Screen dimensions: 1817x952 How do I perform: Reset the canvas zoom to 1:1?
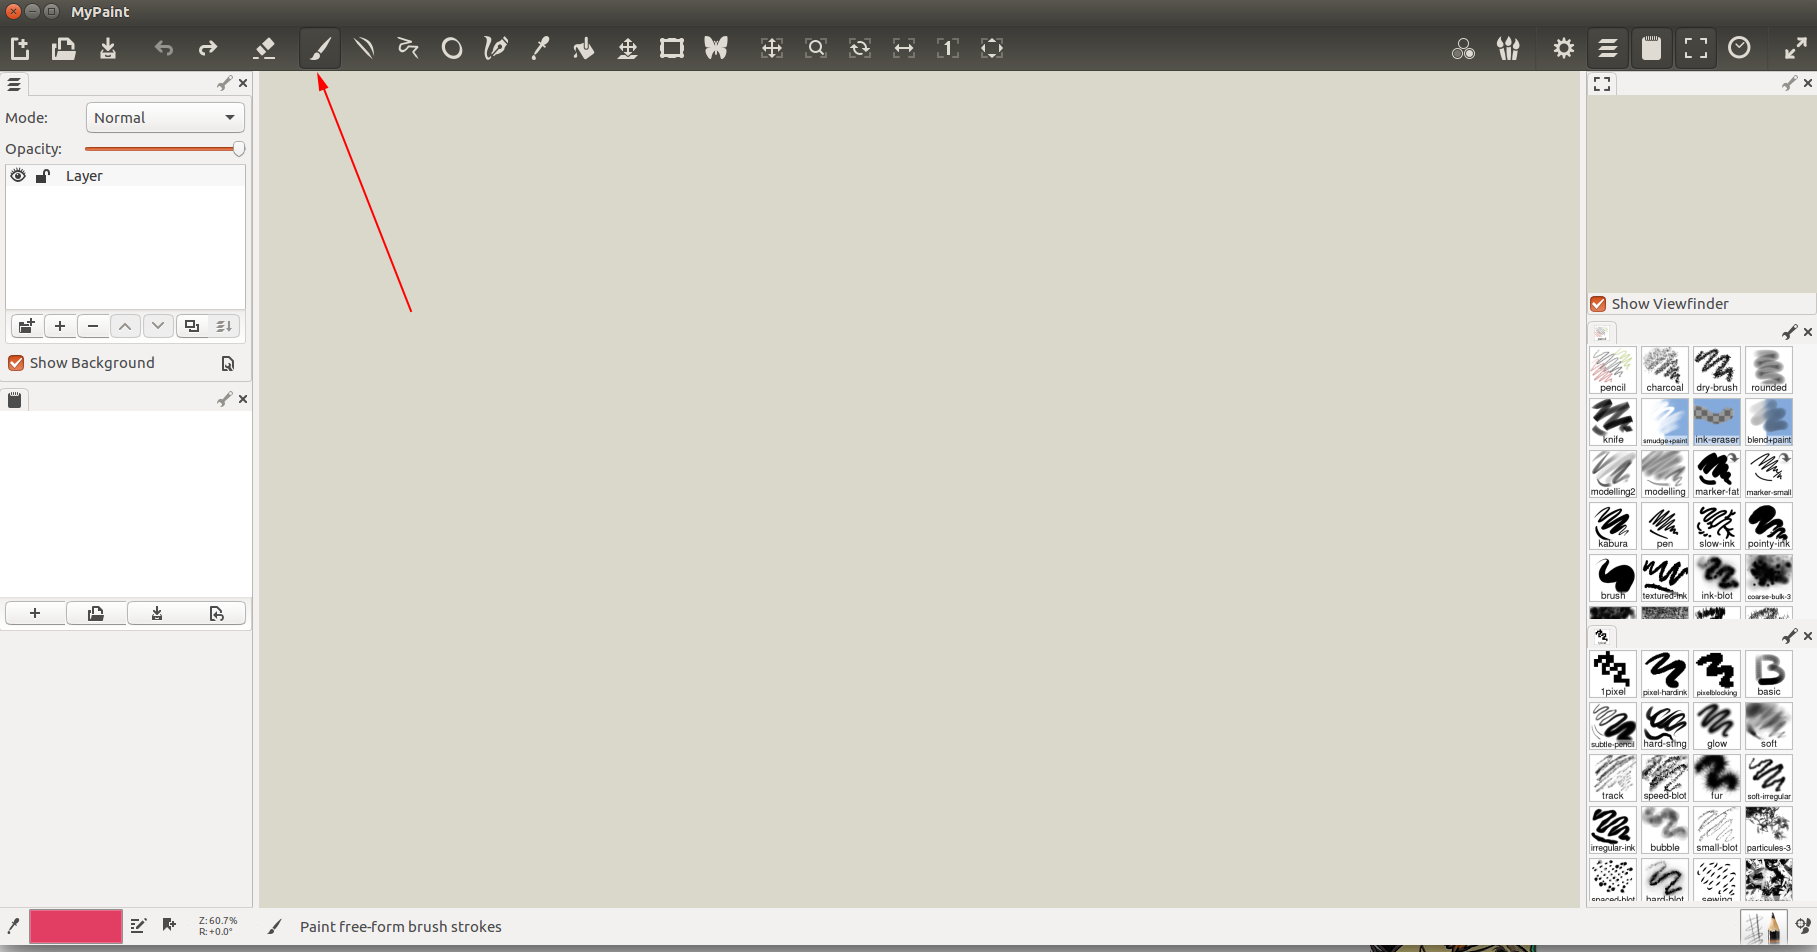click(947, 47)
